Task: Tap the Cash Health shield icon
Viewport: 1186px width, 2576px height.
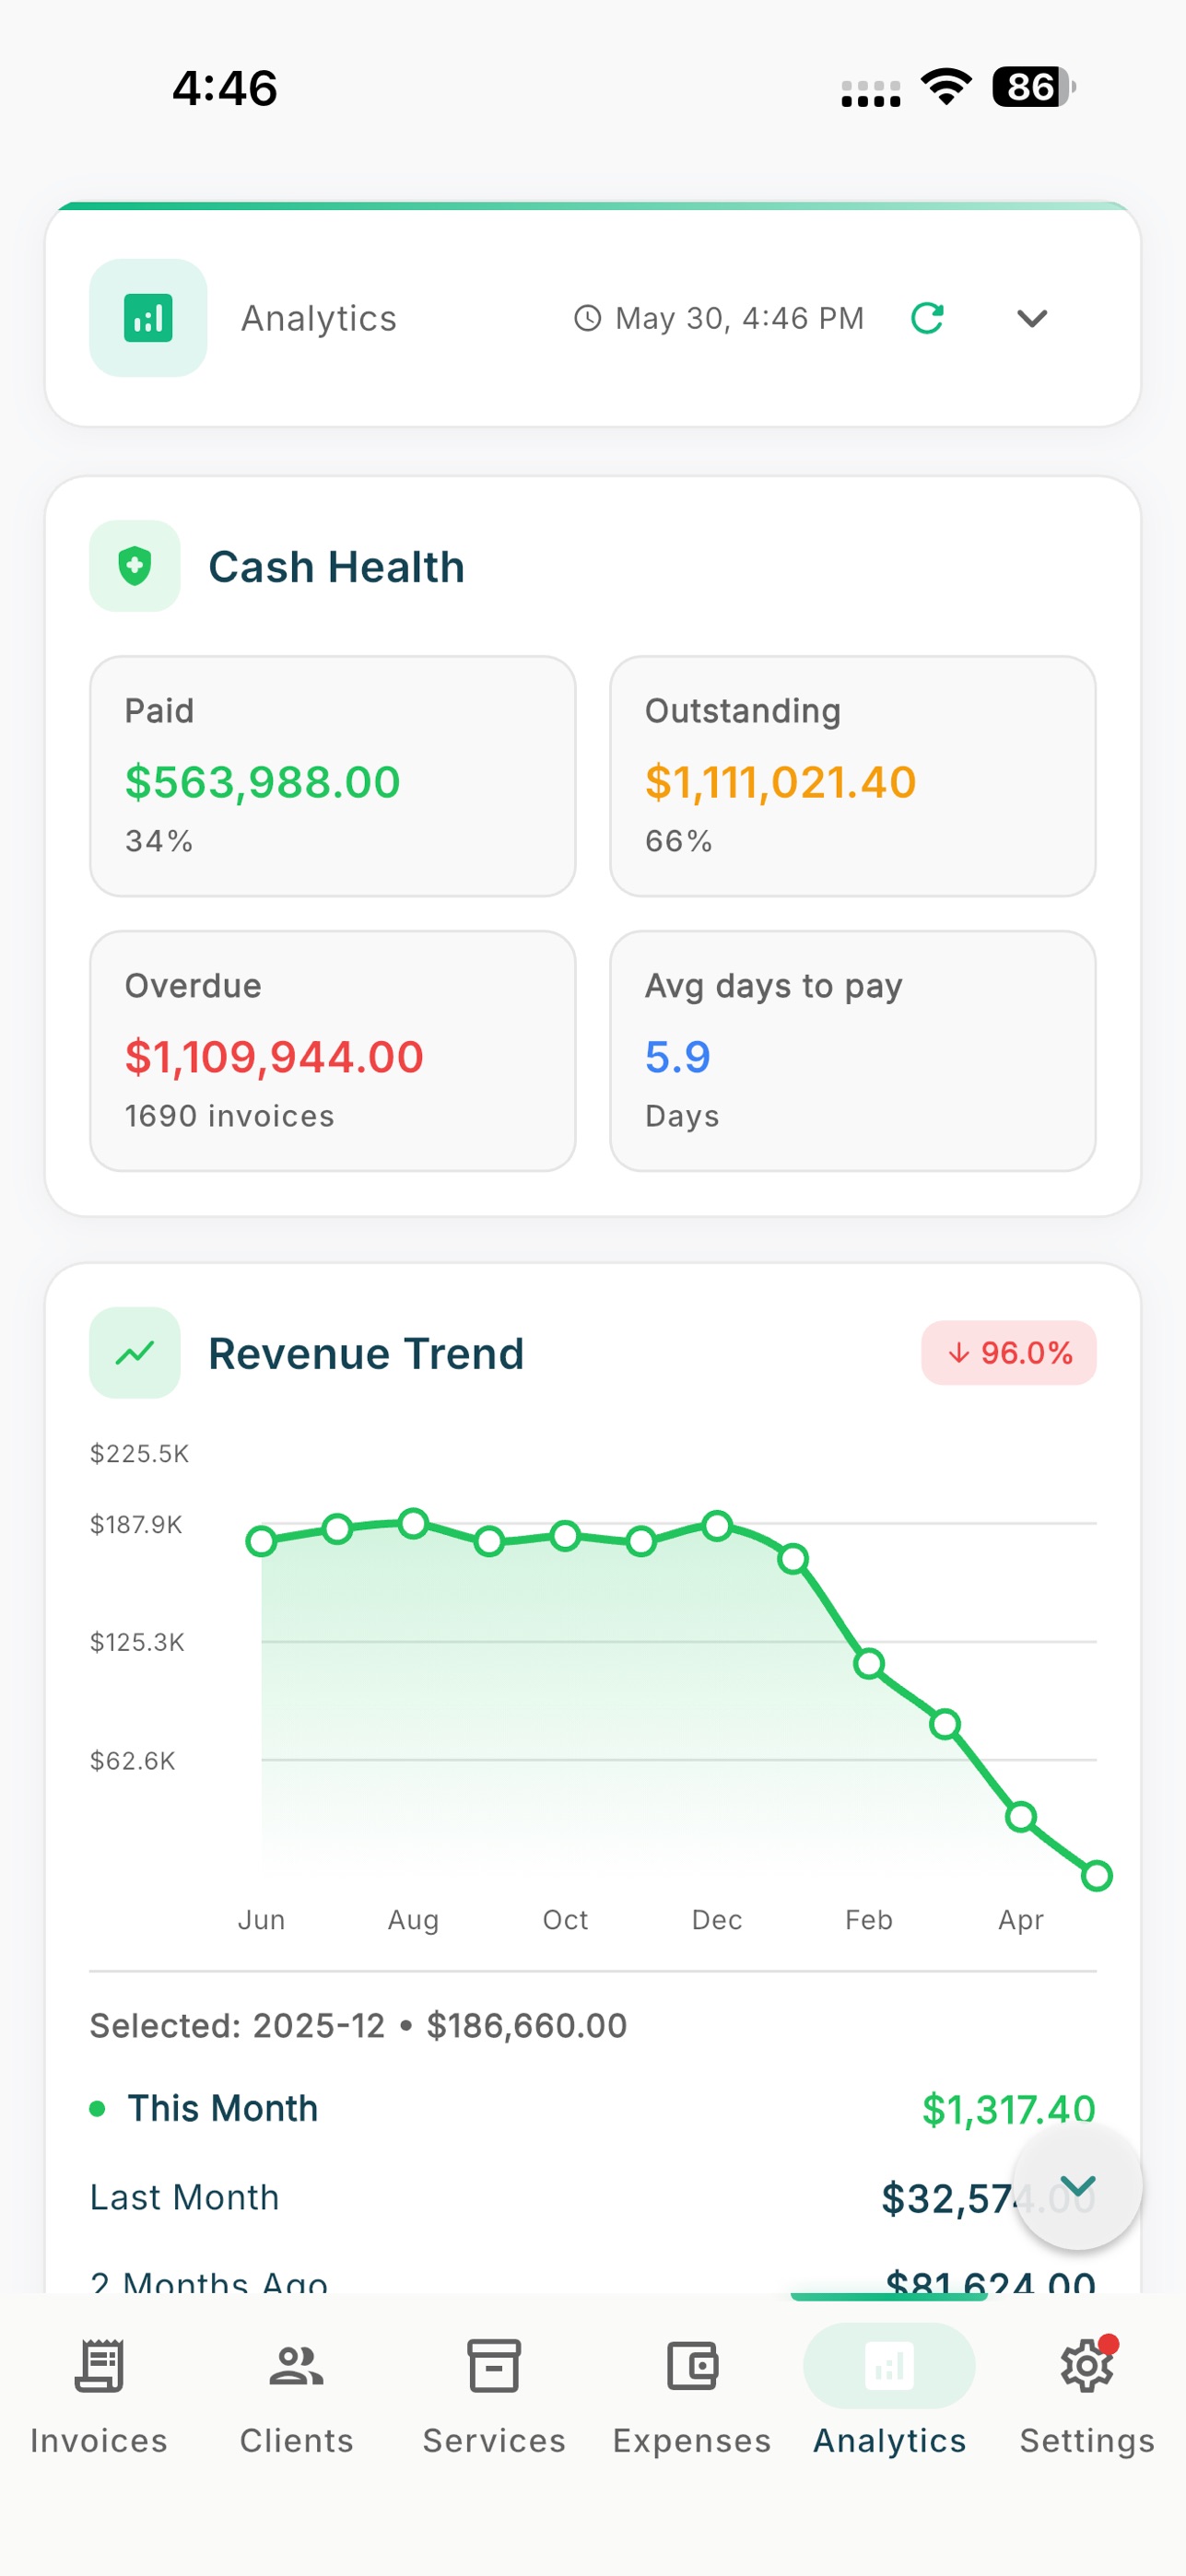Action: pyautogui.click(x=135, y=566)
